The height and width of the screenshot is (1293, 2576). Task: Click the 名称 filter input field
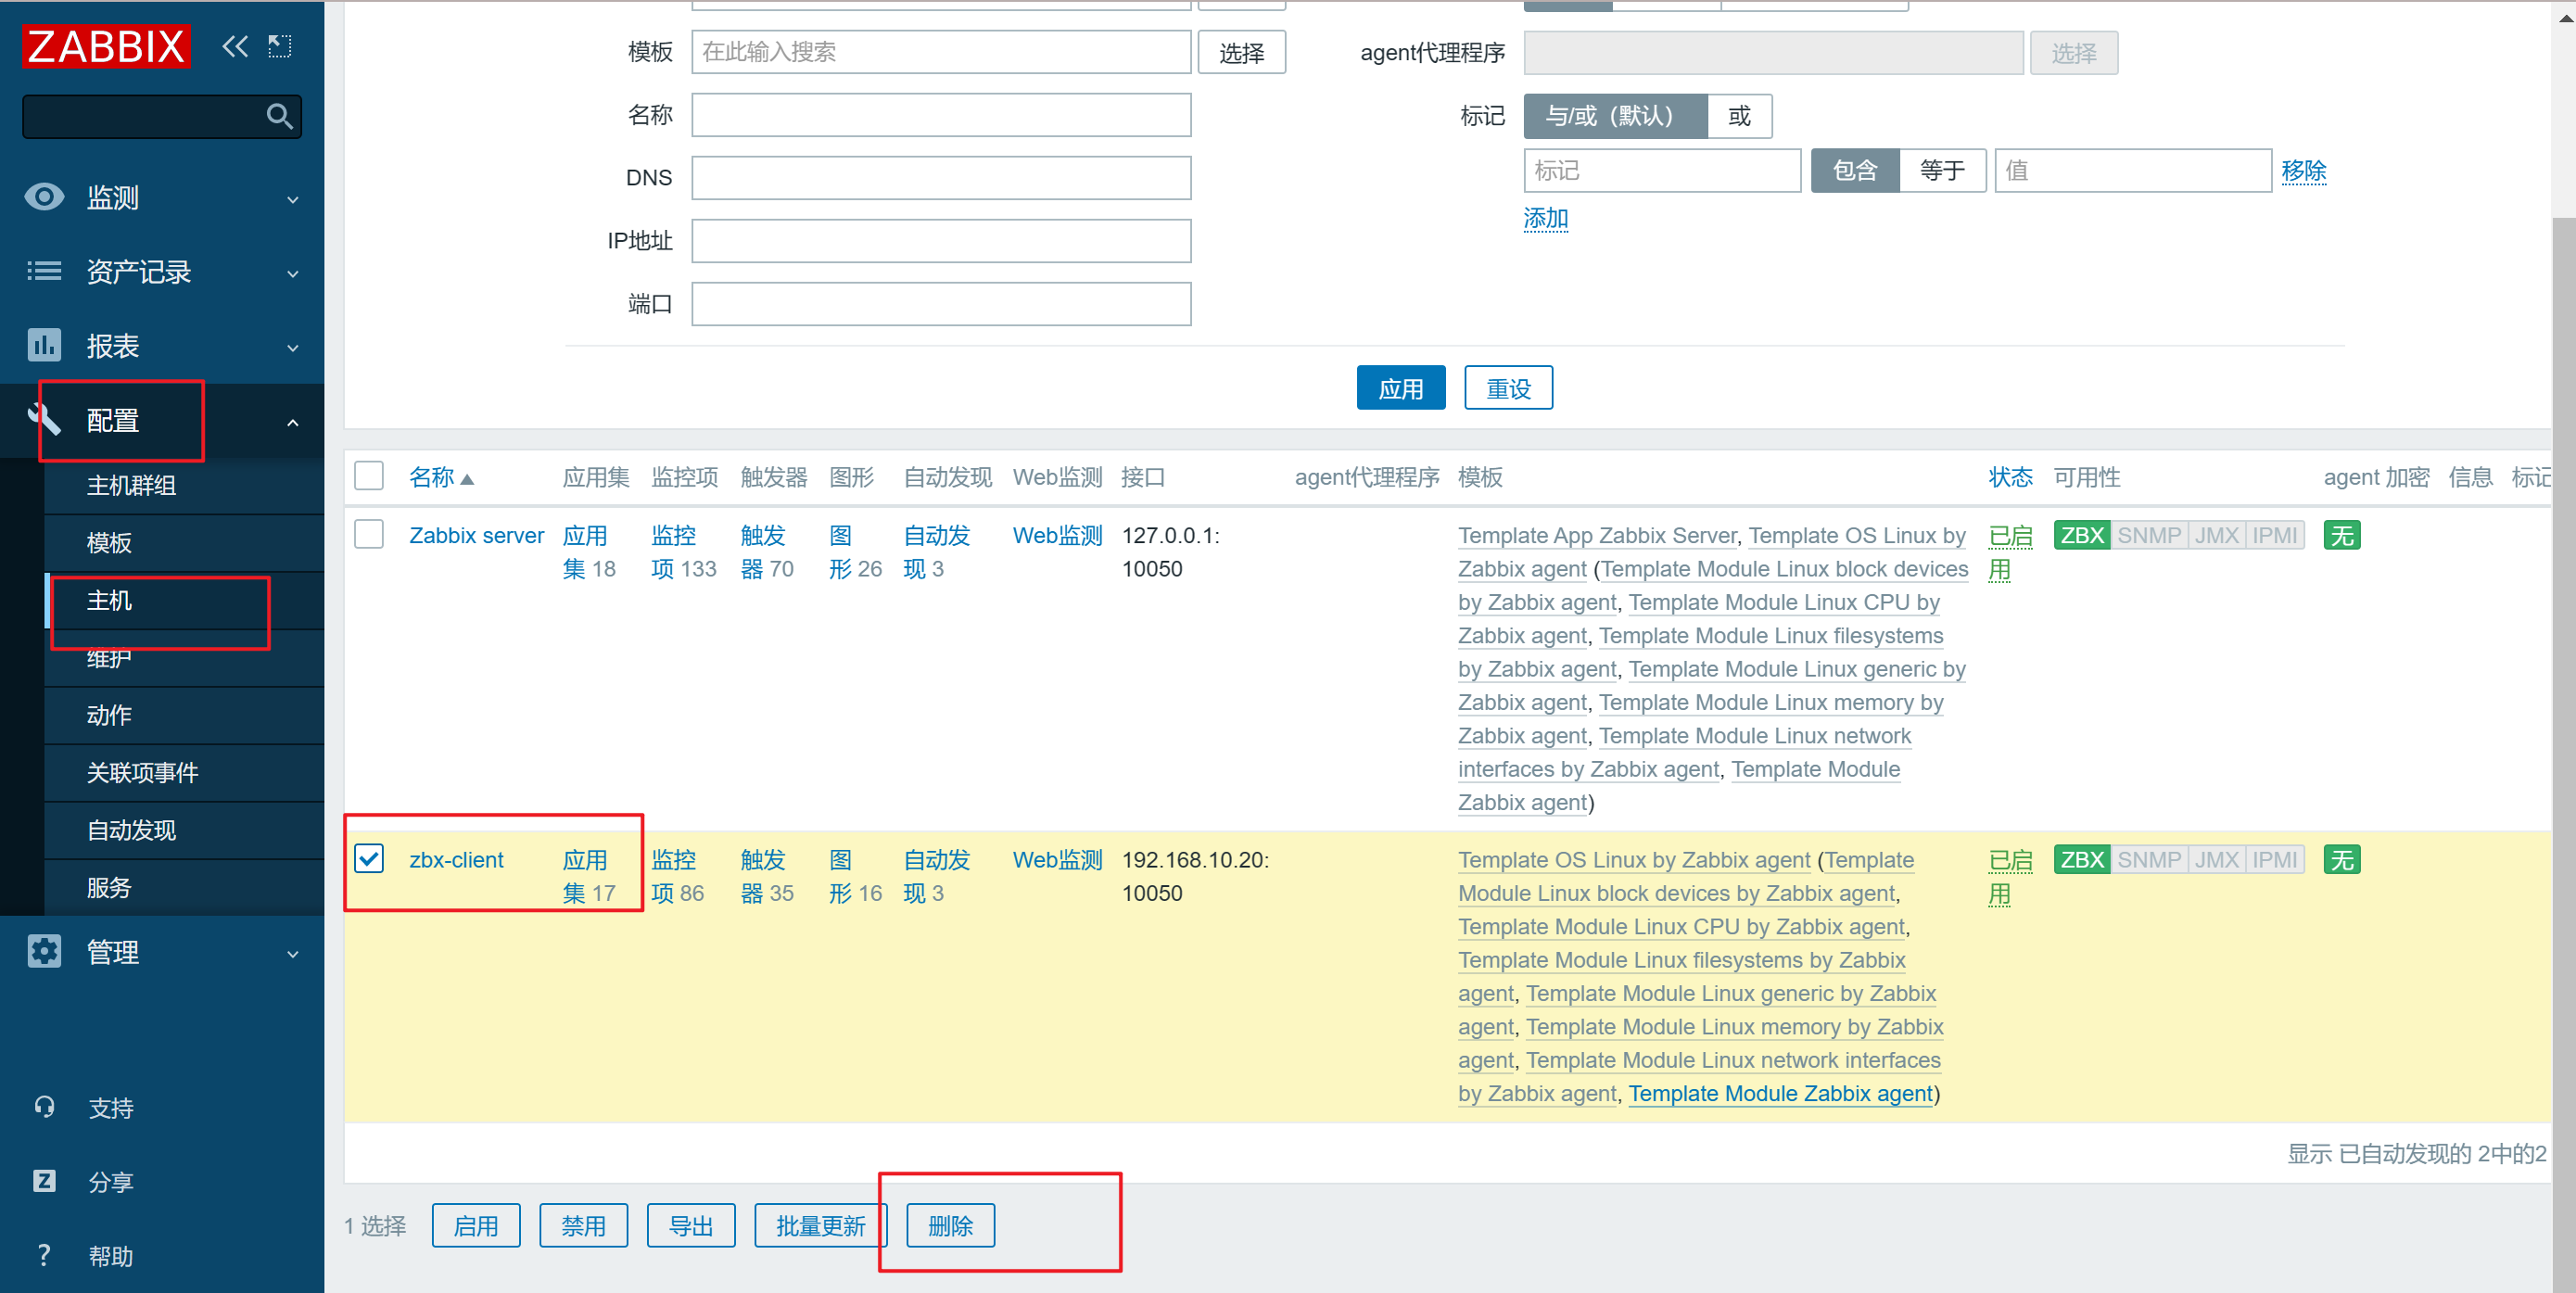point(940,115)
